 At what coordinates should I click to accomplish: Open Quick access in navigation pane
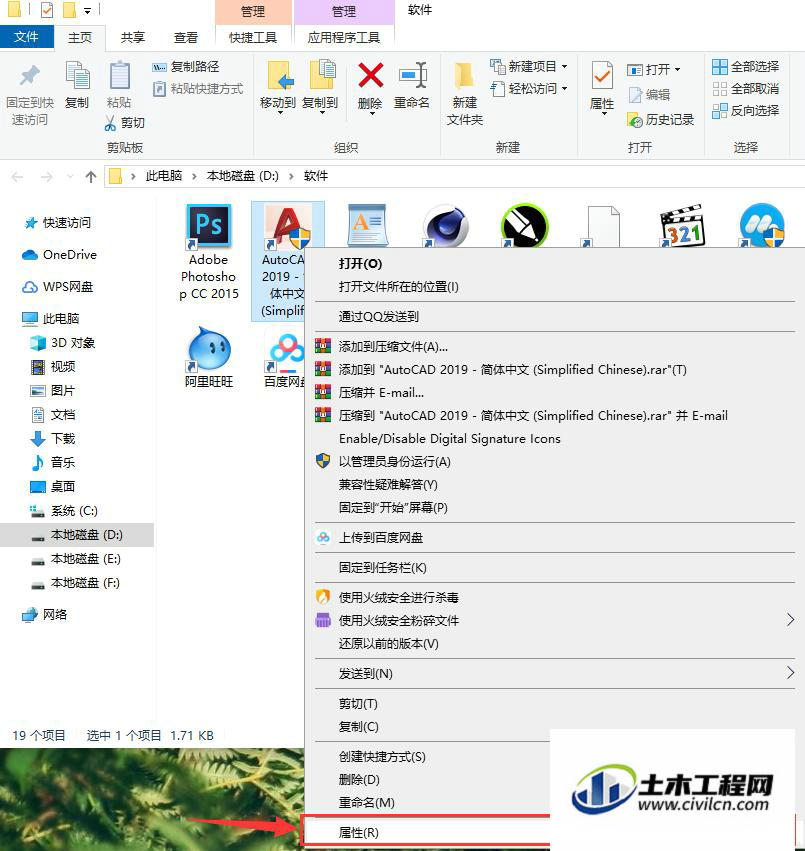point(58,223)
